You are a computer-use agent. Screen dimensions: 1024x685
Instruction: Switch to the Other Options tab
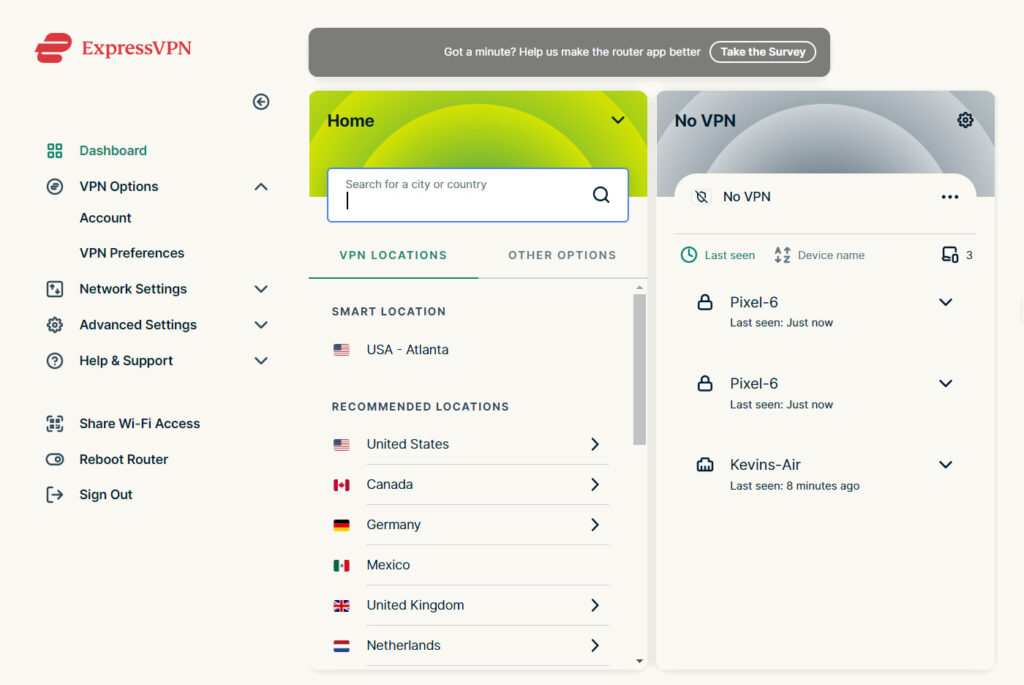[562, 255]
